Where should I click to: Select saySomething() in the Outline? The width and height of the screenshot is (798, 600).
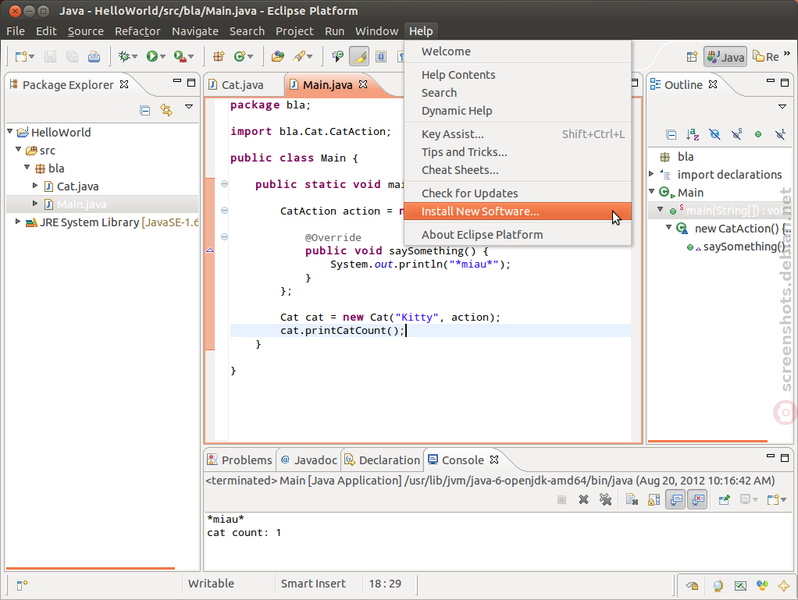click(x=744, y=247)
